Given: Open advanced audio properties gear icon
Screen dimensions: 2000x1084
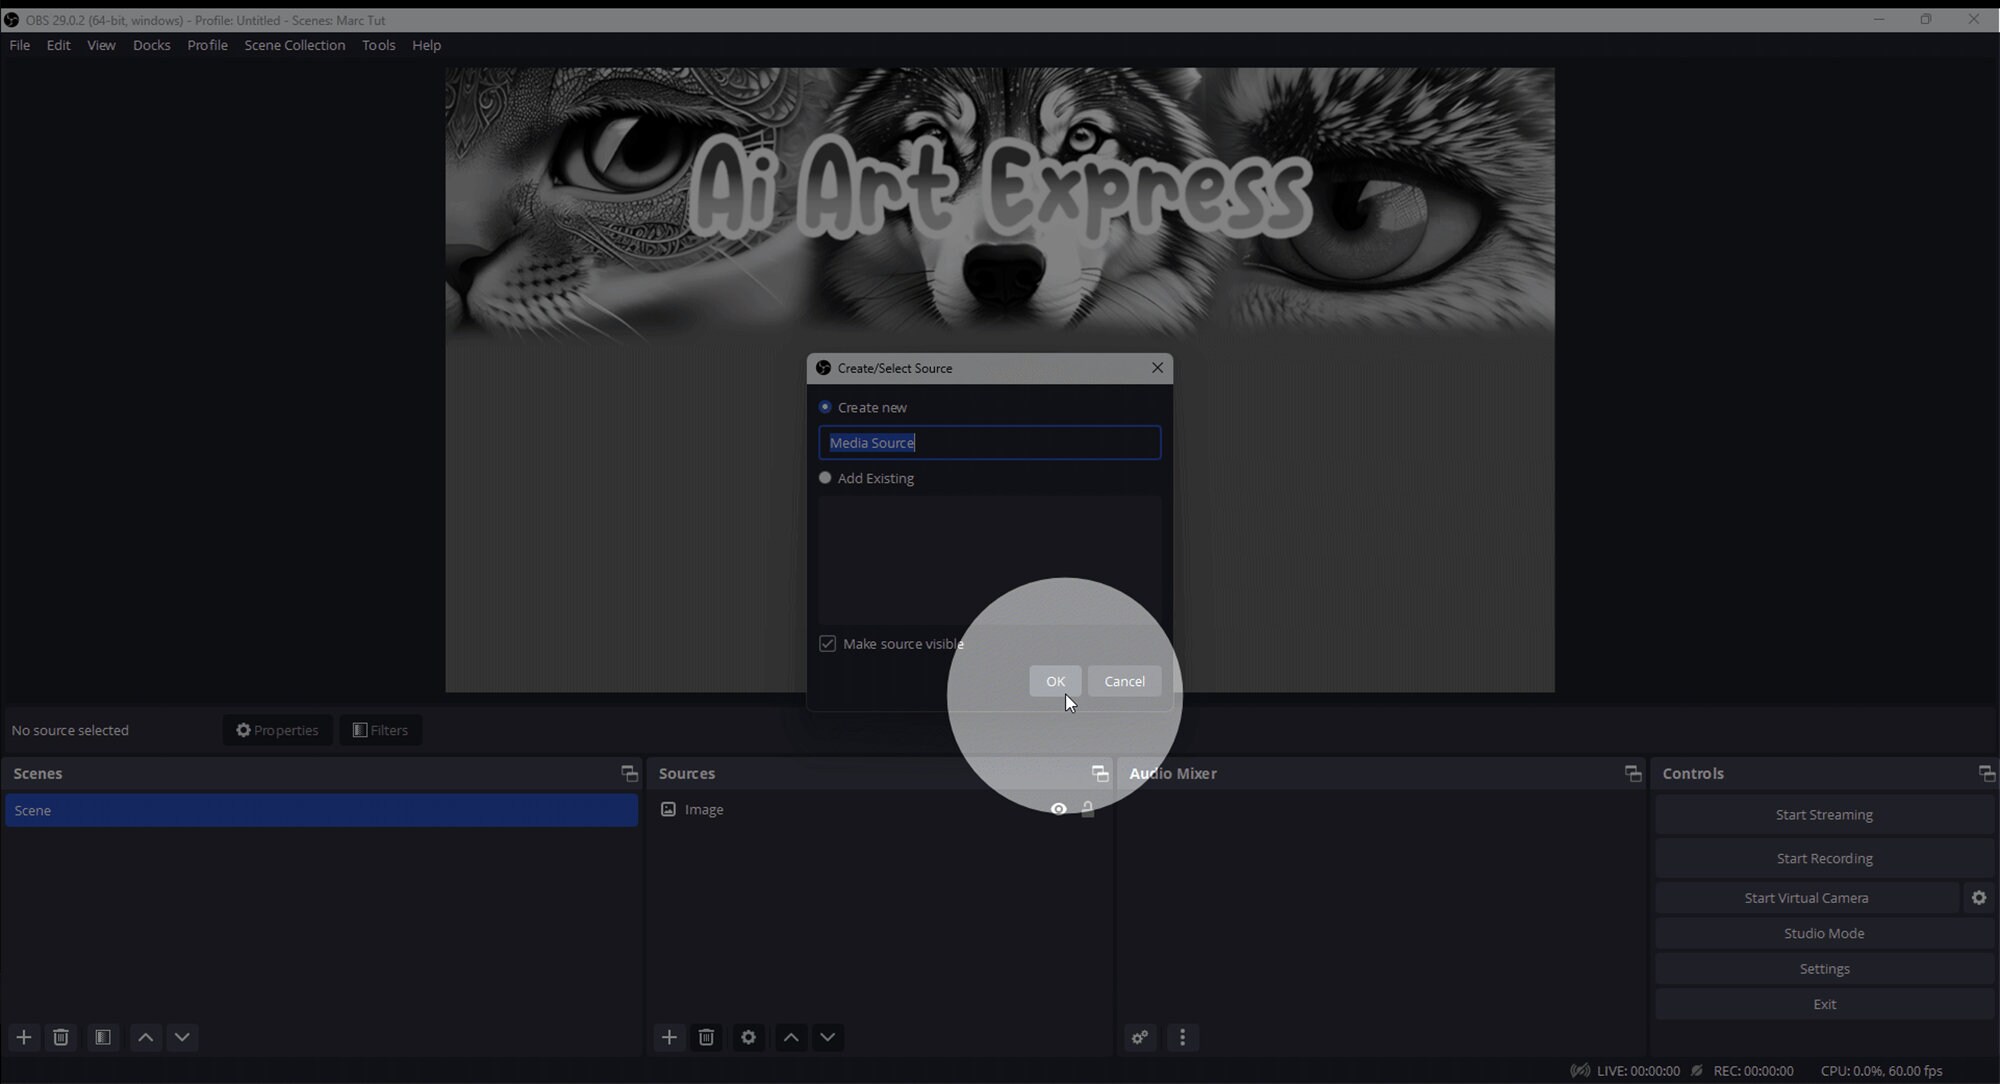Looking at the screenshot, I should pos(1140,1038).
